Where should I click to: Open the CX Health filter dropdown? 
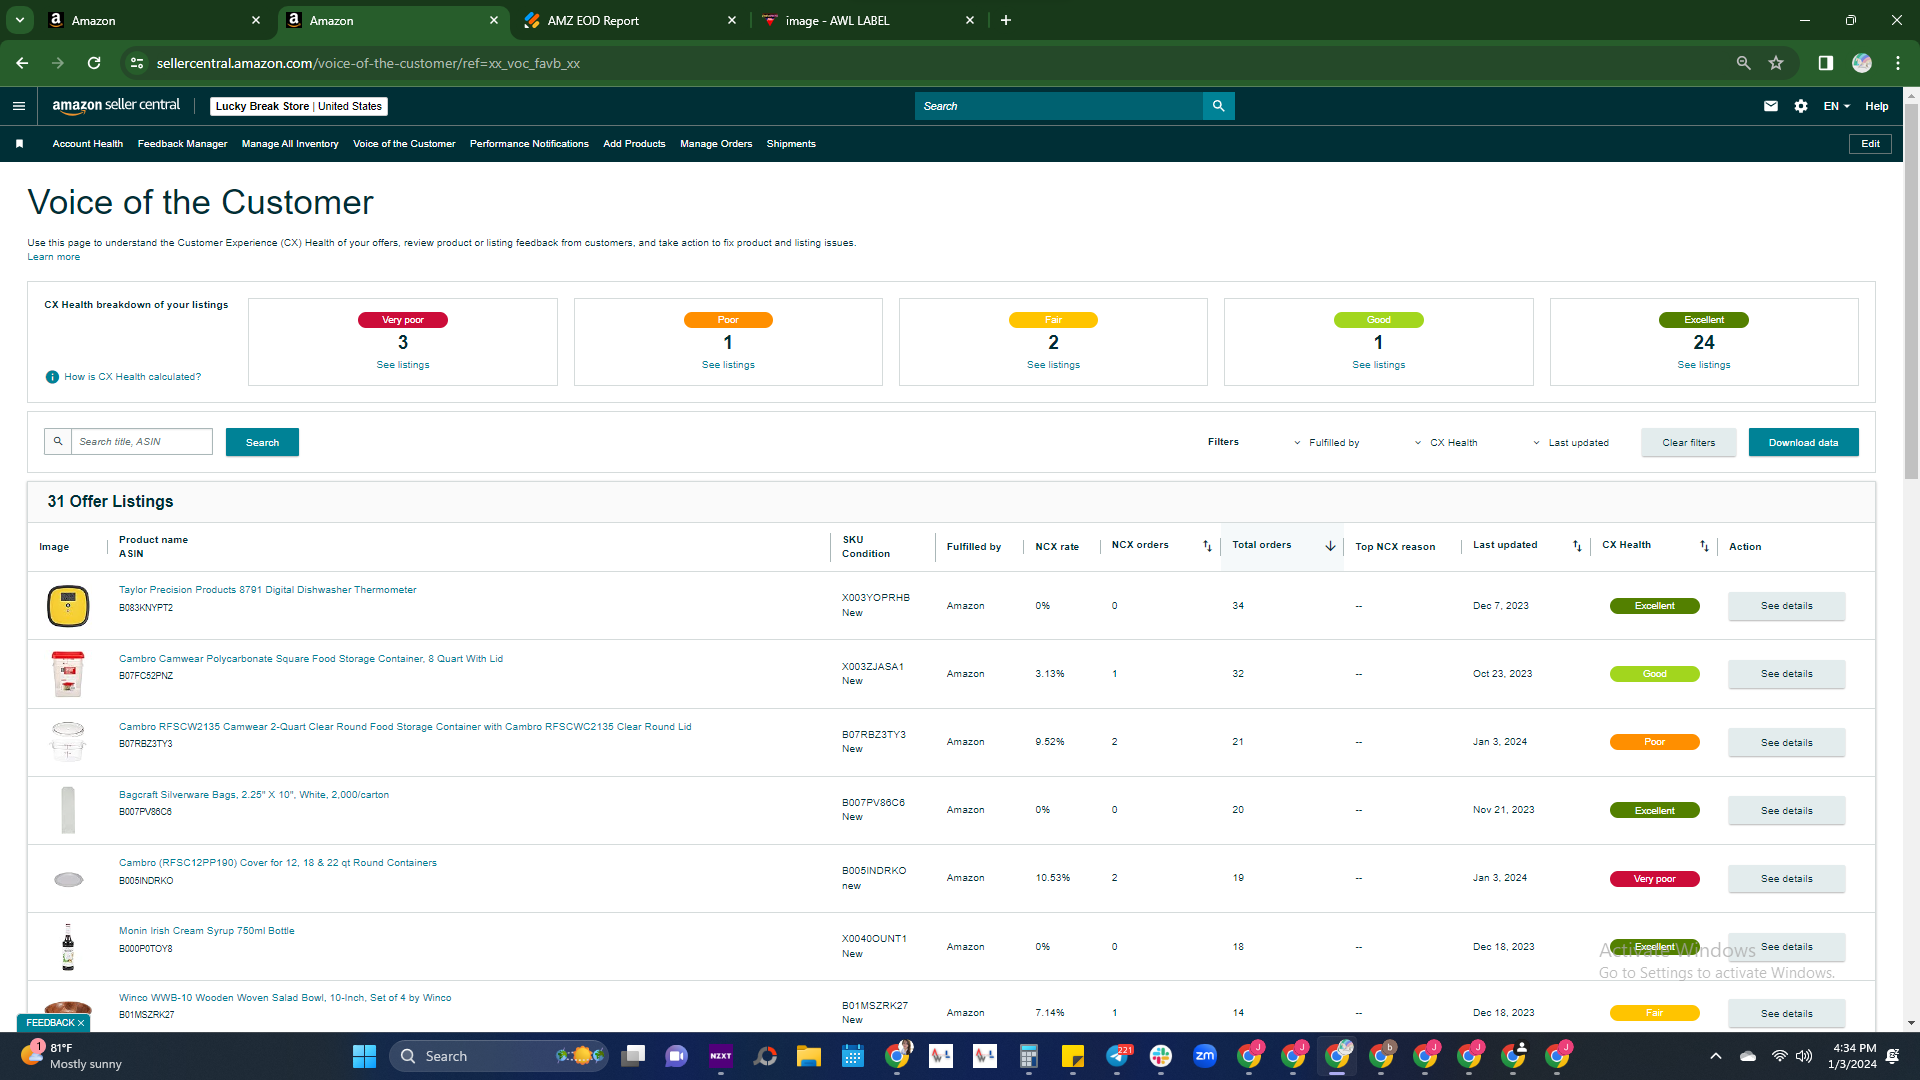click(1446, 443)
